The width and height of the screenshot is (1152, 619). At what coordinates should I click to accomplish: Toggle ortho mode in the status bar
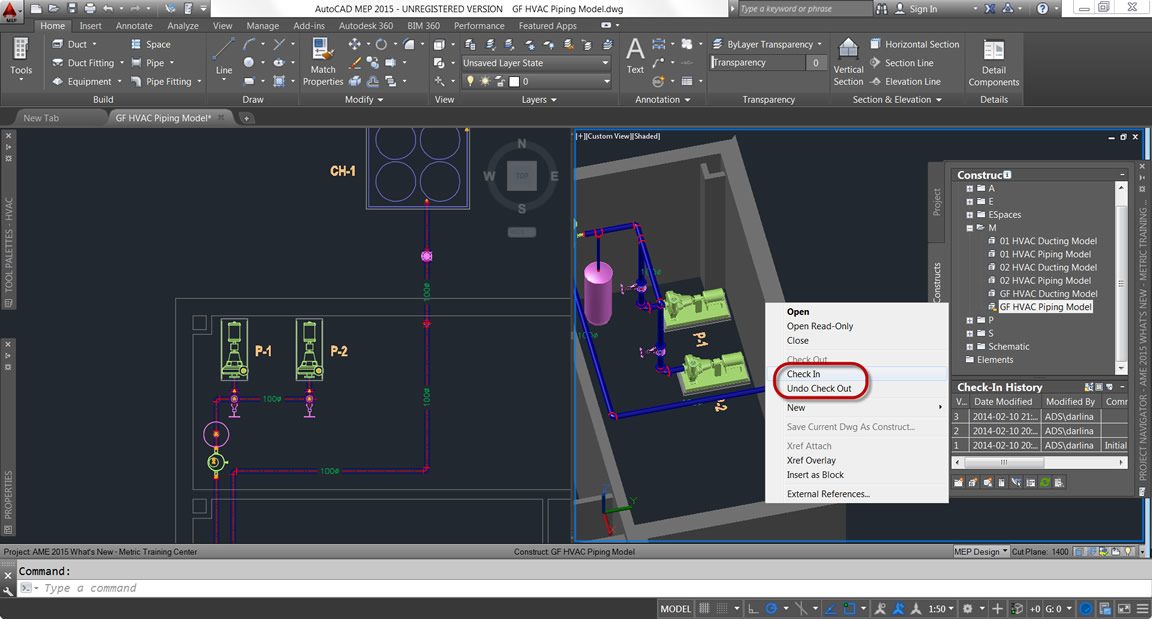point(752,609)
